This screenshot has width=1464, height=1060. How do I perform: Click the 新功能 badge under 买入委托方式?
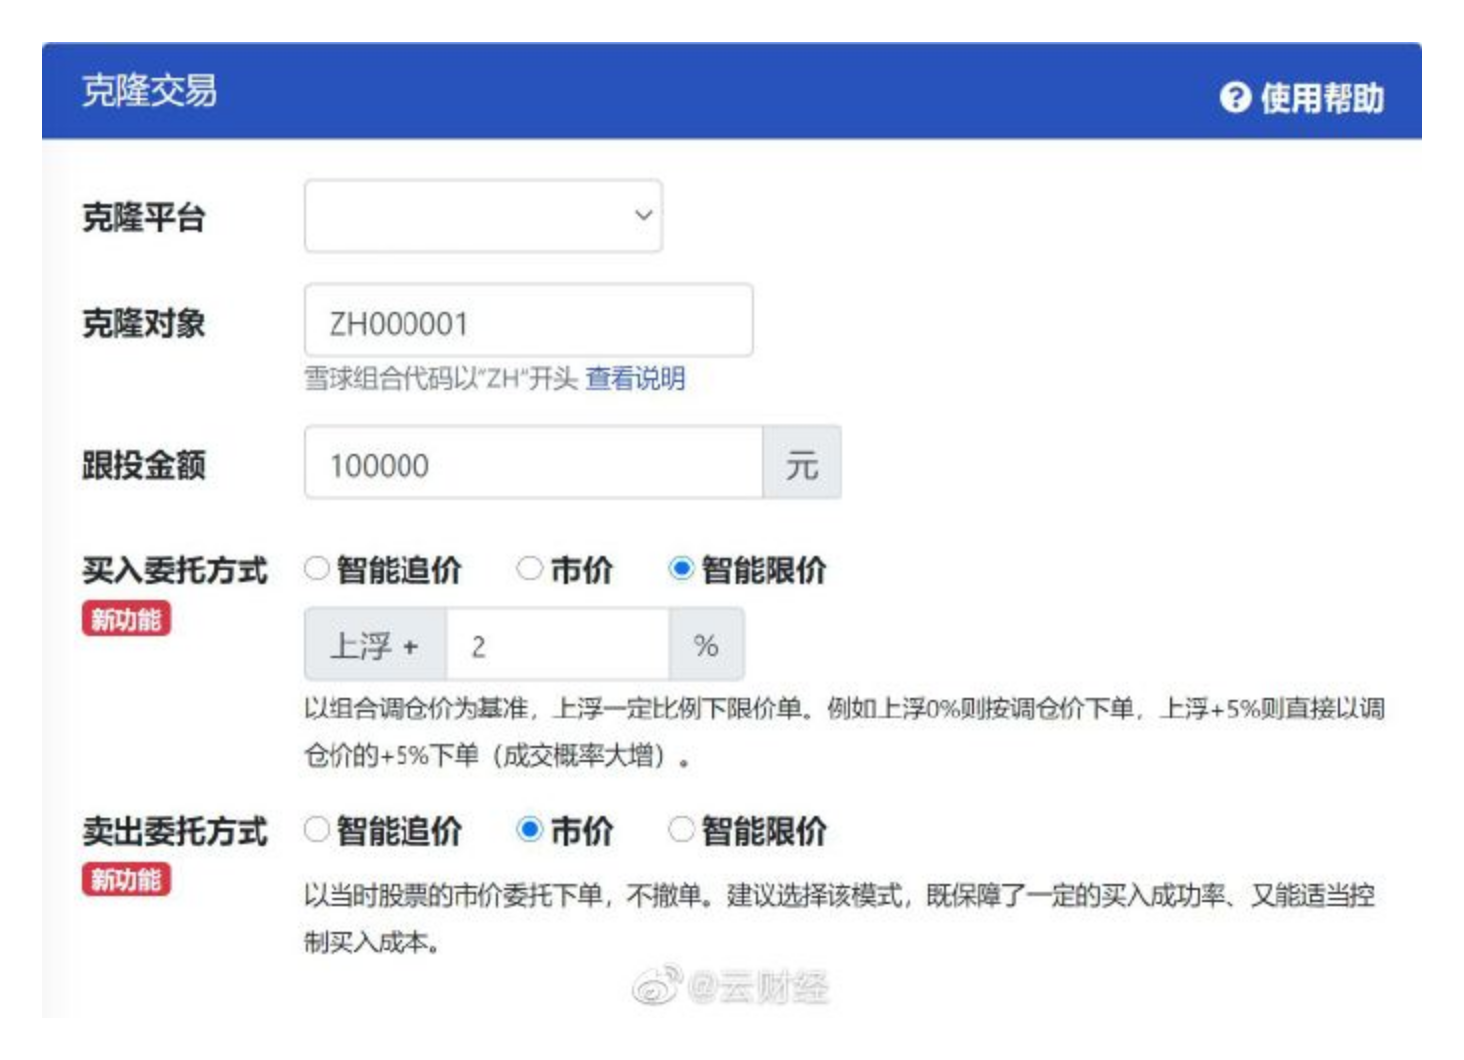[126, 619]
